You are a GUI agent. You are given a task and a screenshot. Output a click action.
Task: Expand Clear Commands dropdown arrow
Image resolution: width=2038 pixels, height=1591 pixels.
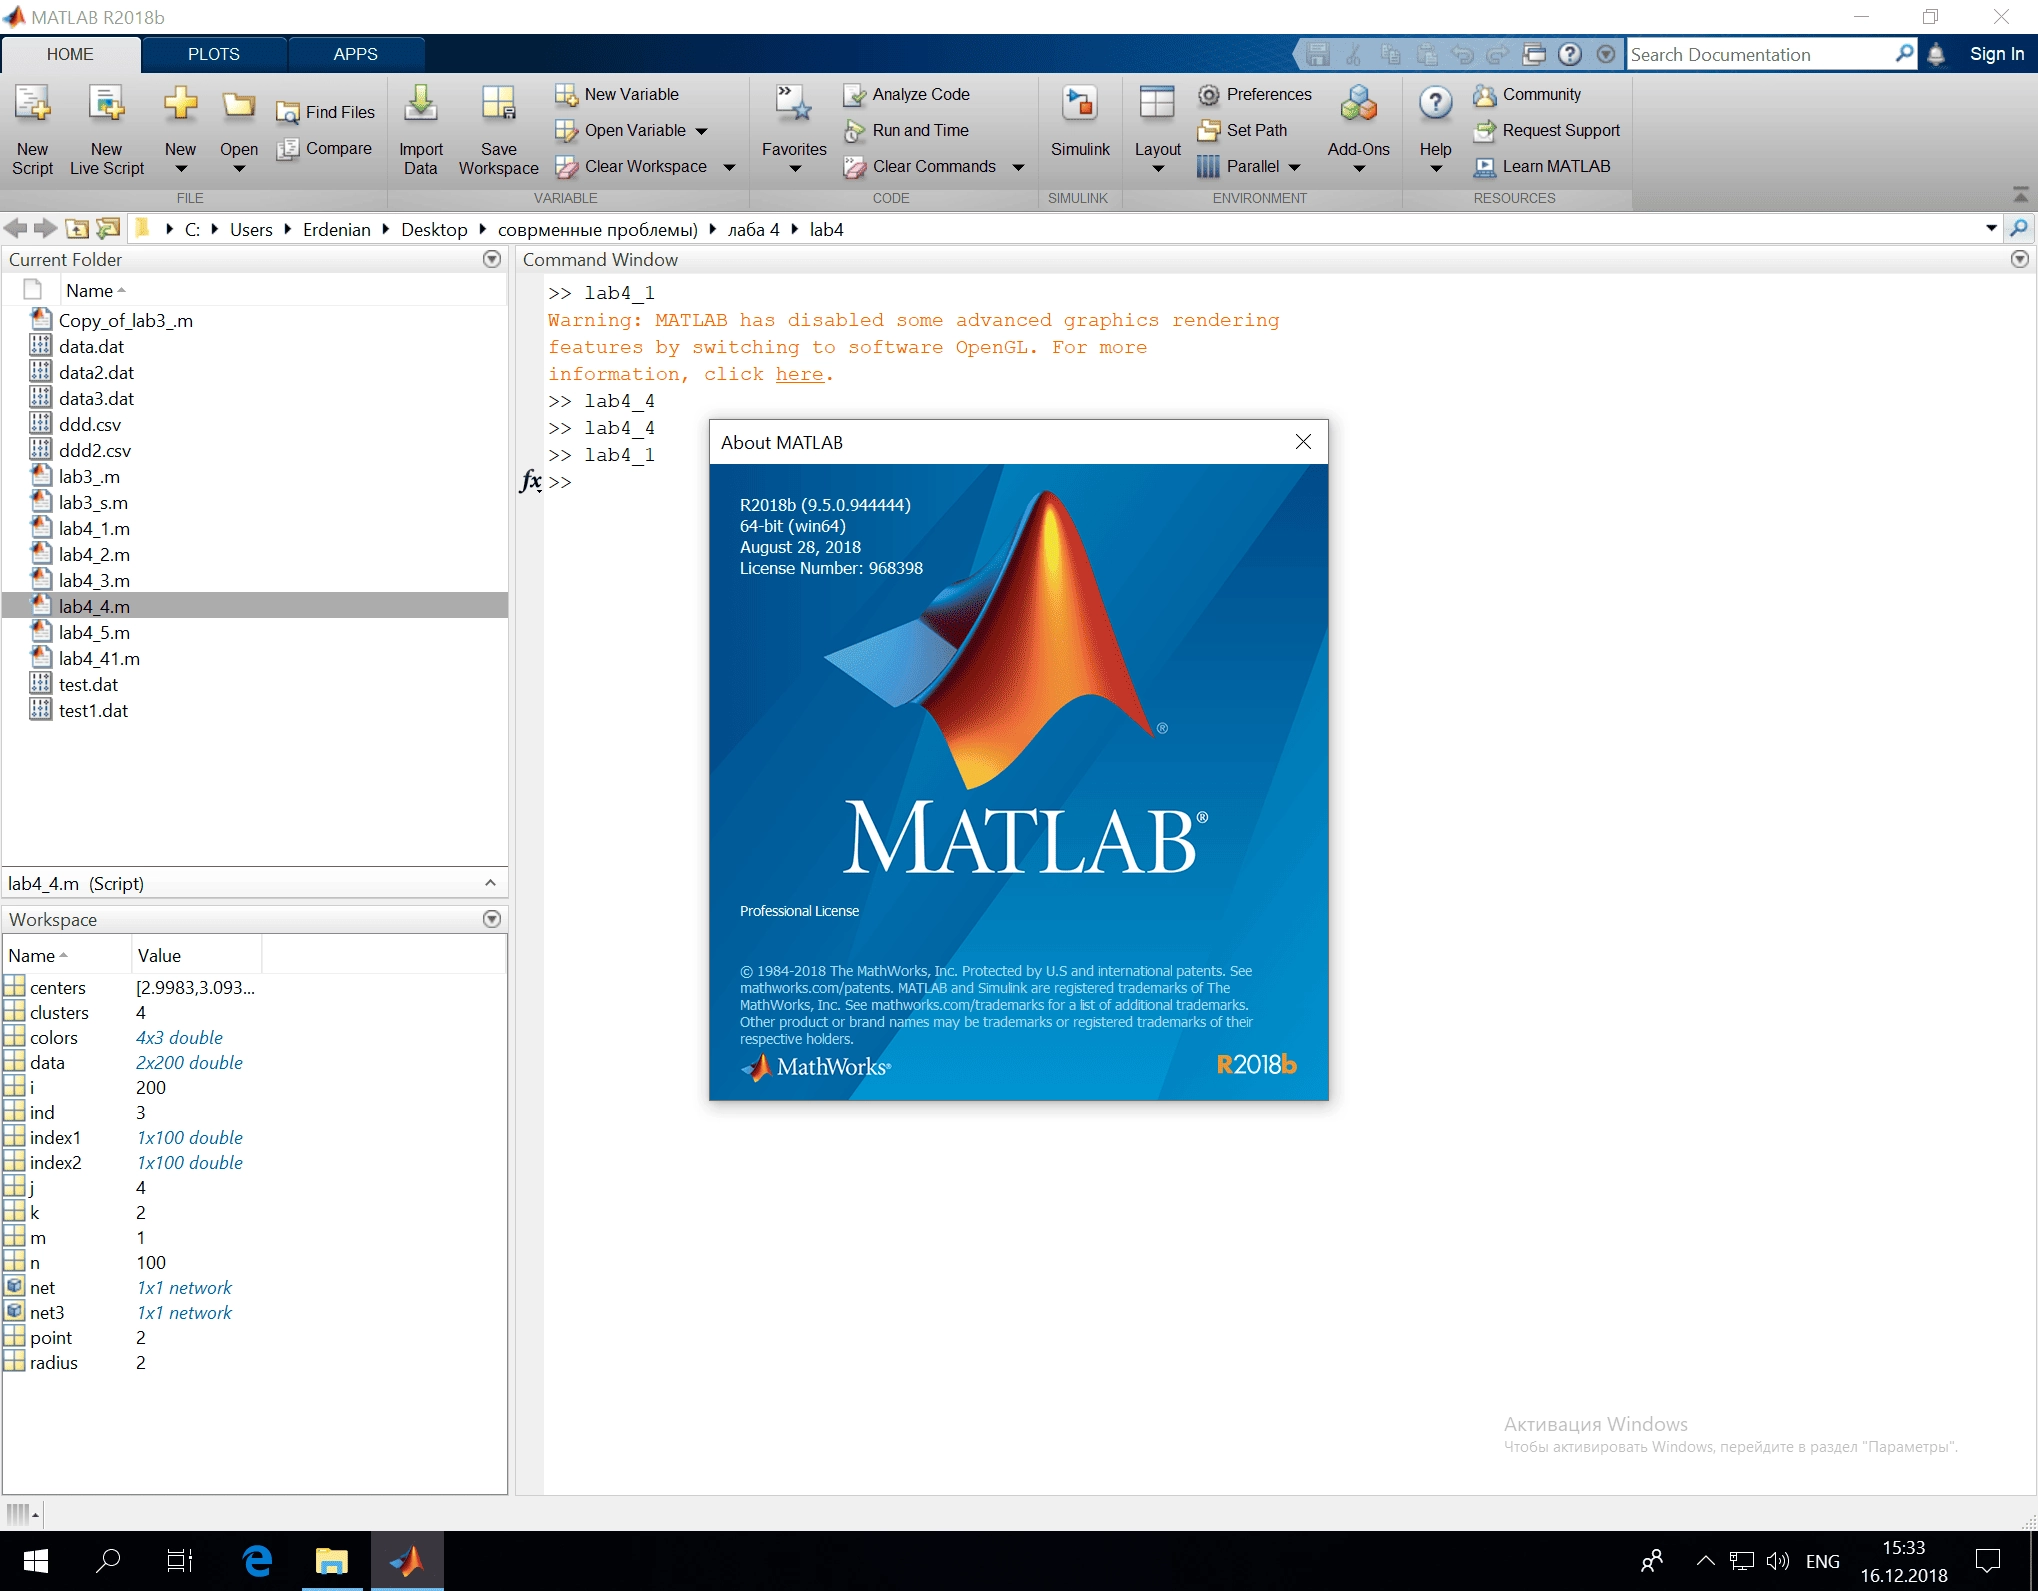tap(1018, 167)
